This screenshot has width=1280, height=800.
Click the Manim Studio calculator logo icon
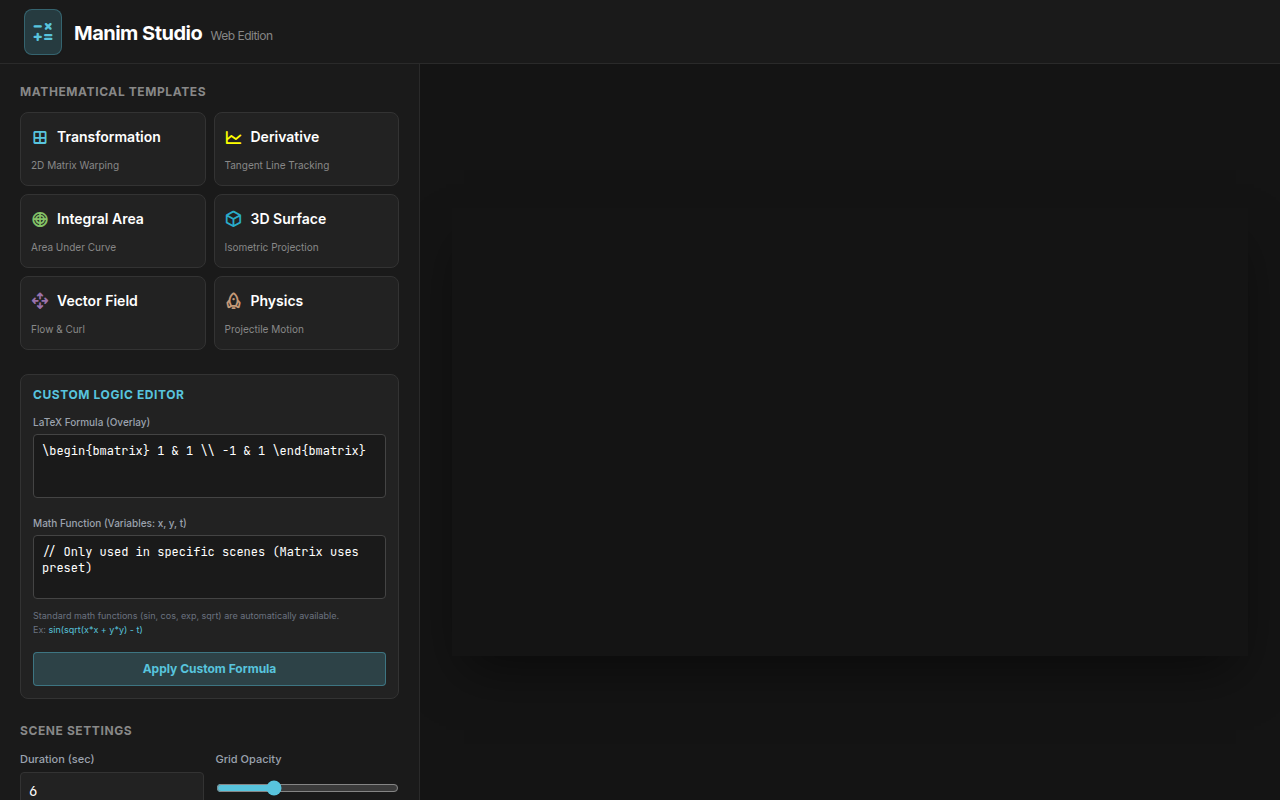pyautogui.click(x=43, y=32)
